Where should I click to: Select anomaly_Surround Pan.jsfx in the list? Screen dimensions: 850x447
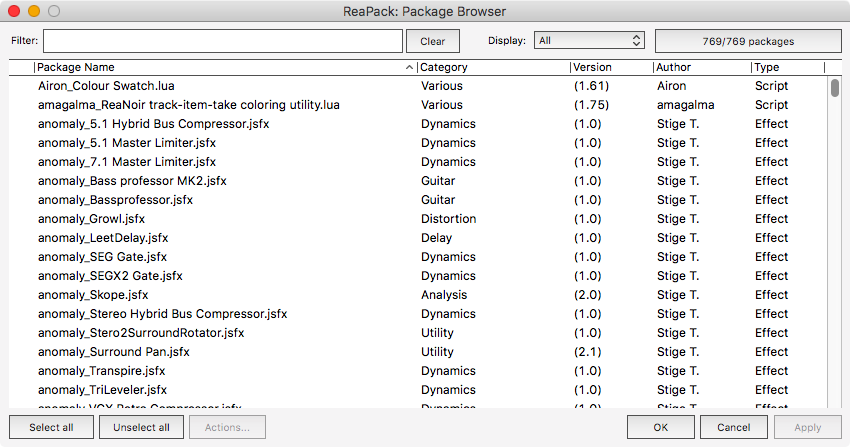(x=114, y=352)
